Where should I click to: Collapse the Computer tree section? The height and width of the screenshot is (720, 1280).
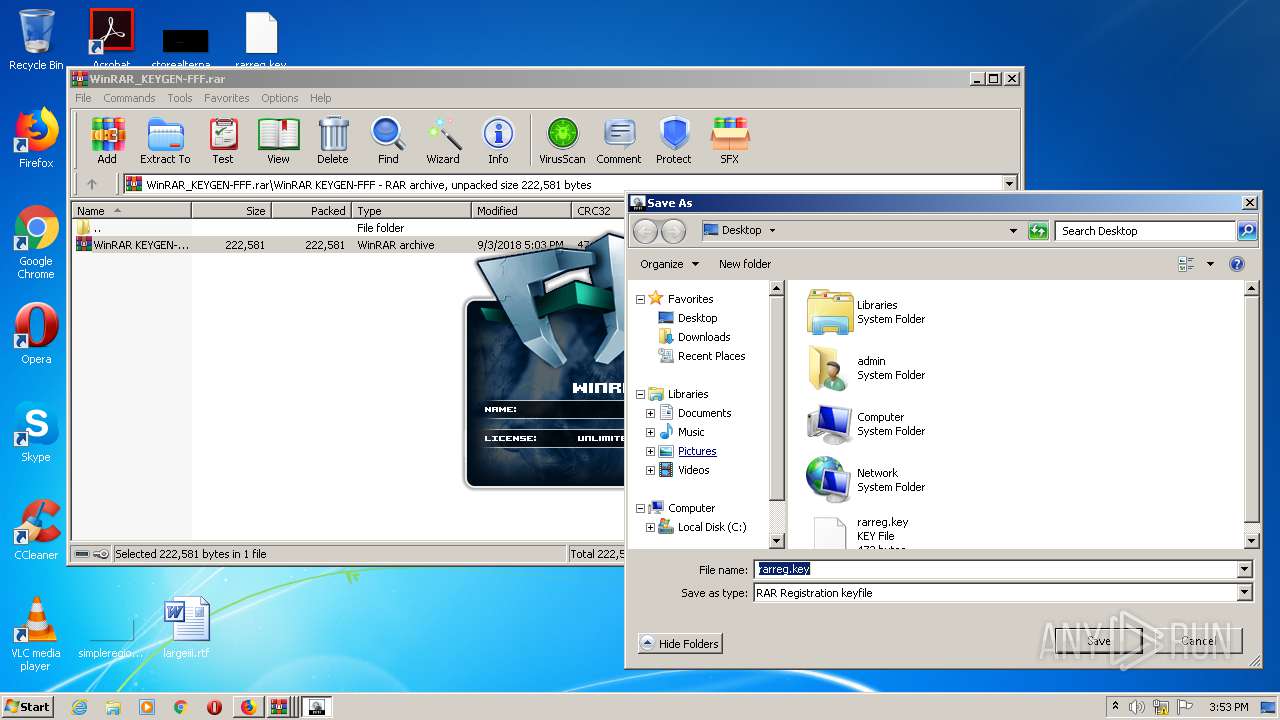[640, 508]
